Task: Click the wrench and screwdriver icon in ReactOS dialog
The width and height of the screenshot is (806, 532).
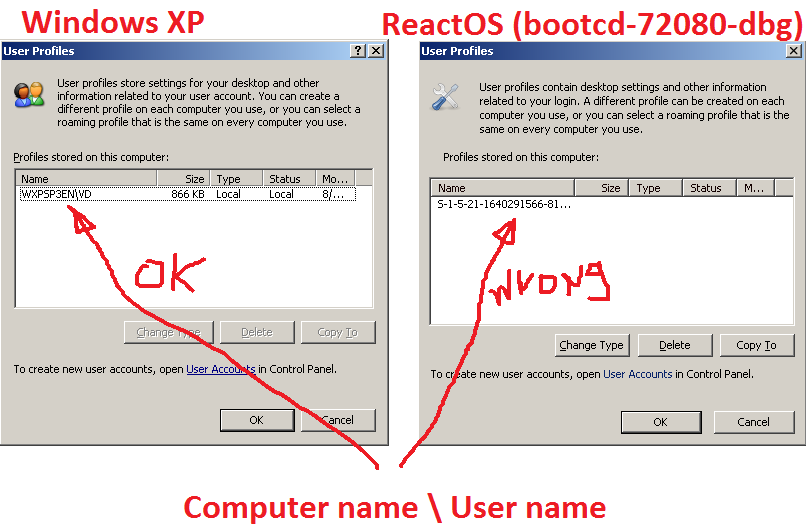Action: 445,97
